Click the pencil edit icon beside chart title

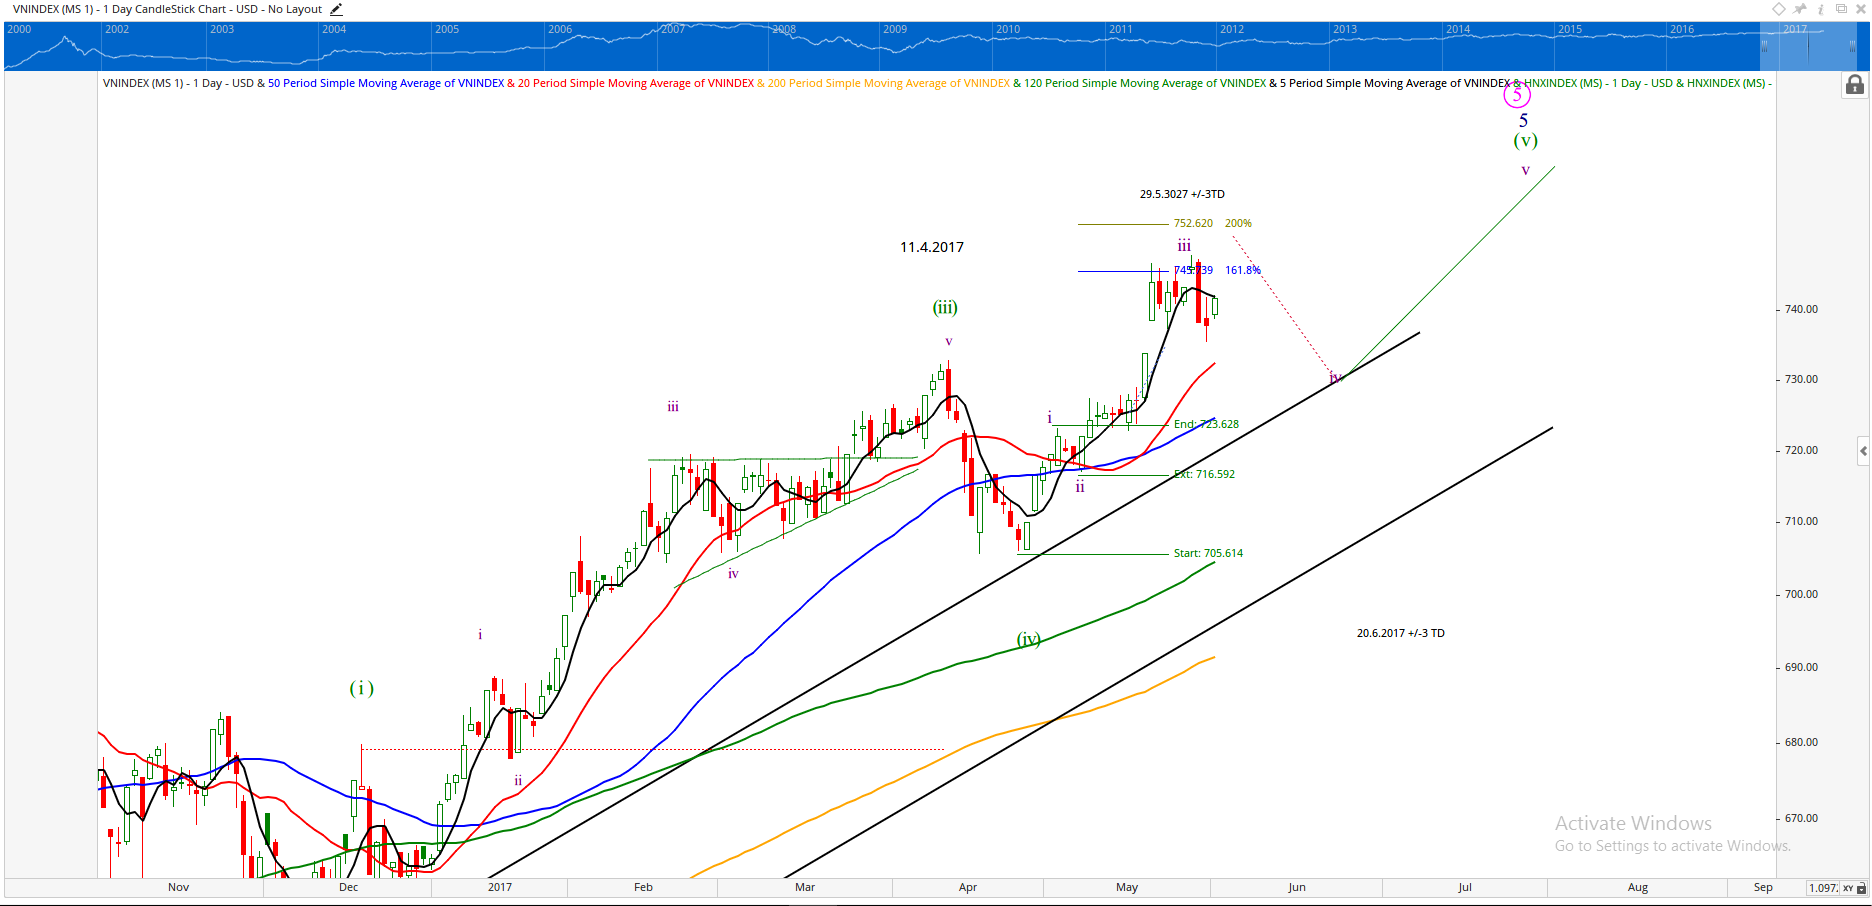336,9
